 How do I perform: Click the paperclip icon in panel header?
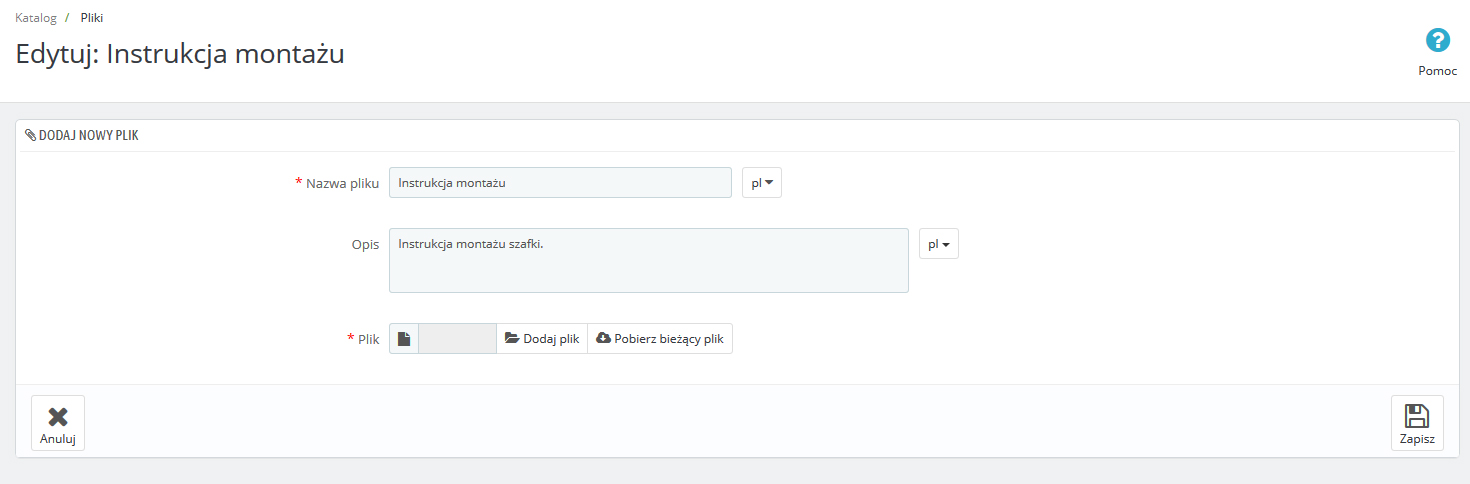click(30, 135)
